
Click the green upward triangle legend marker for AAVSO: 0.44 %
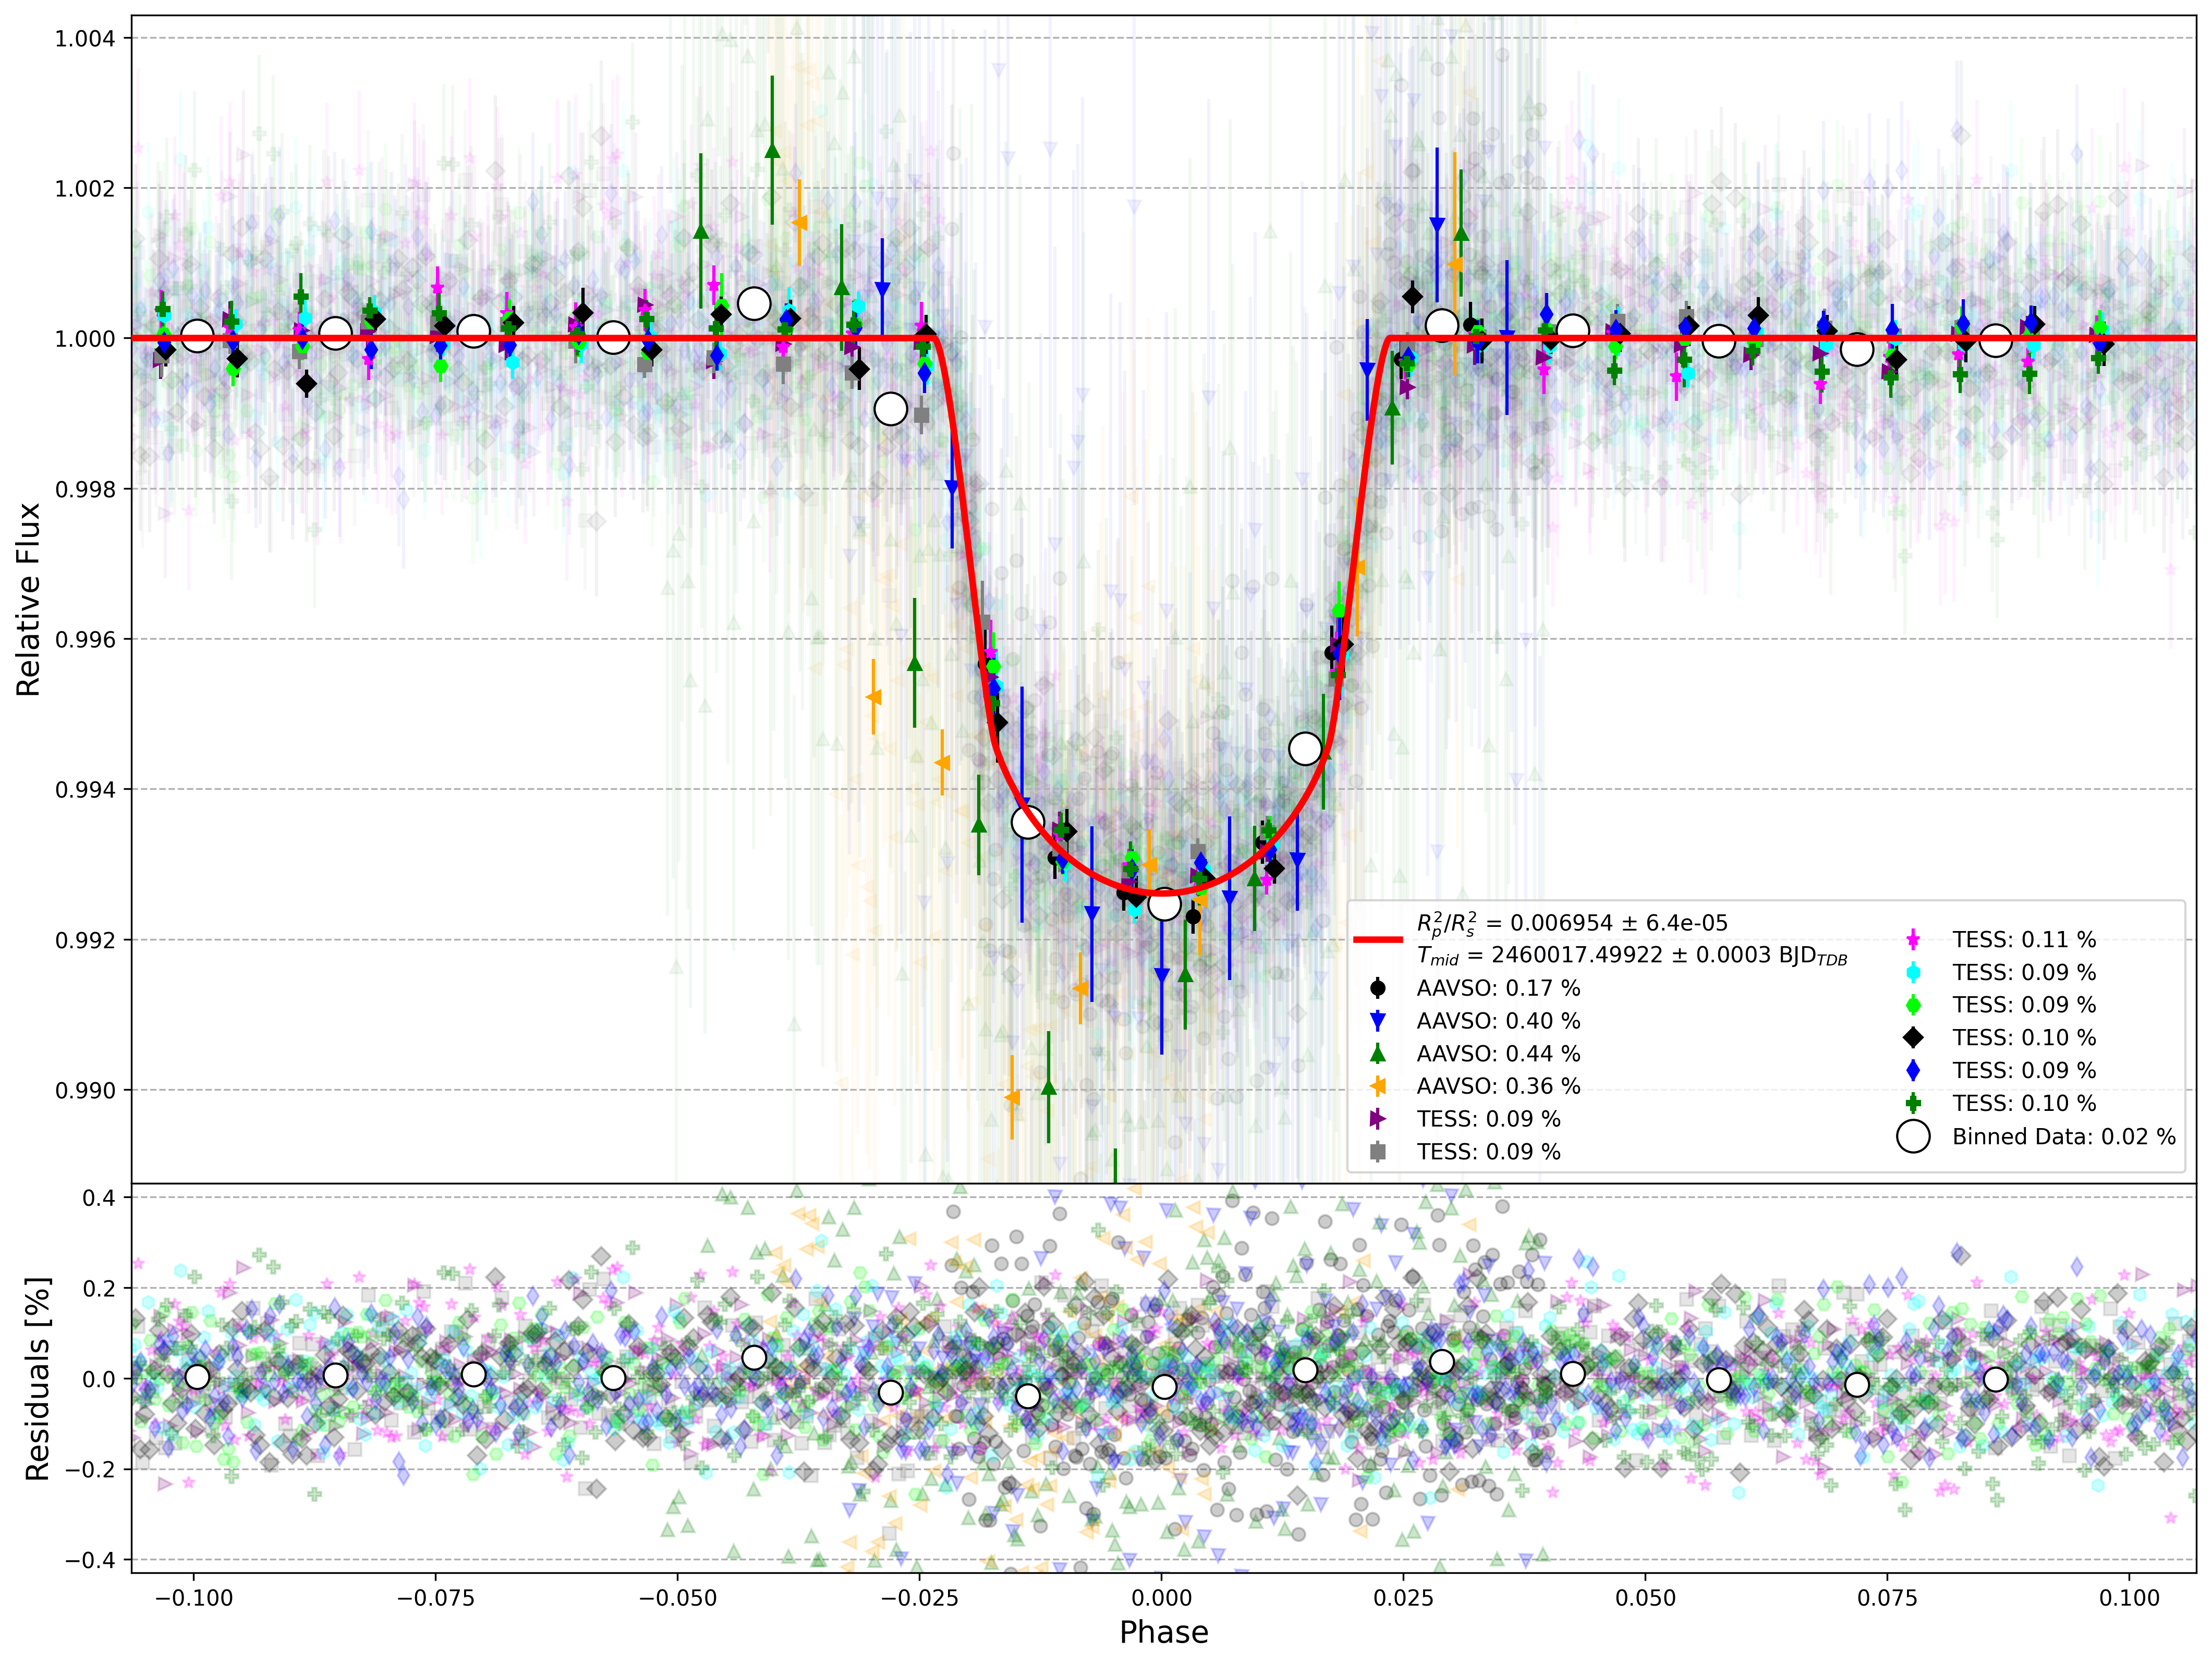[1377, 1053]
